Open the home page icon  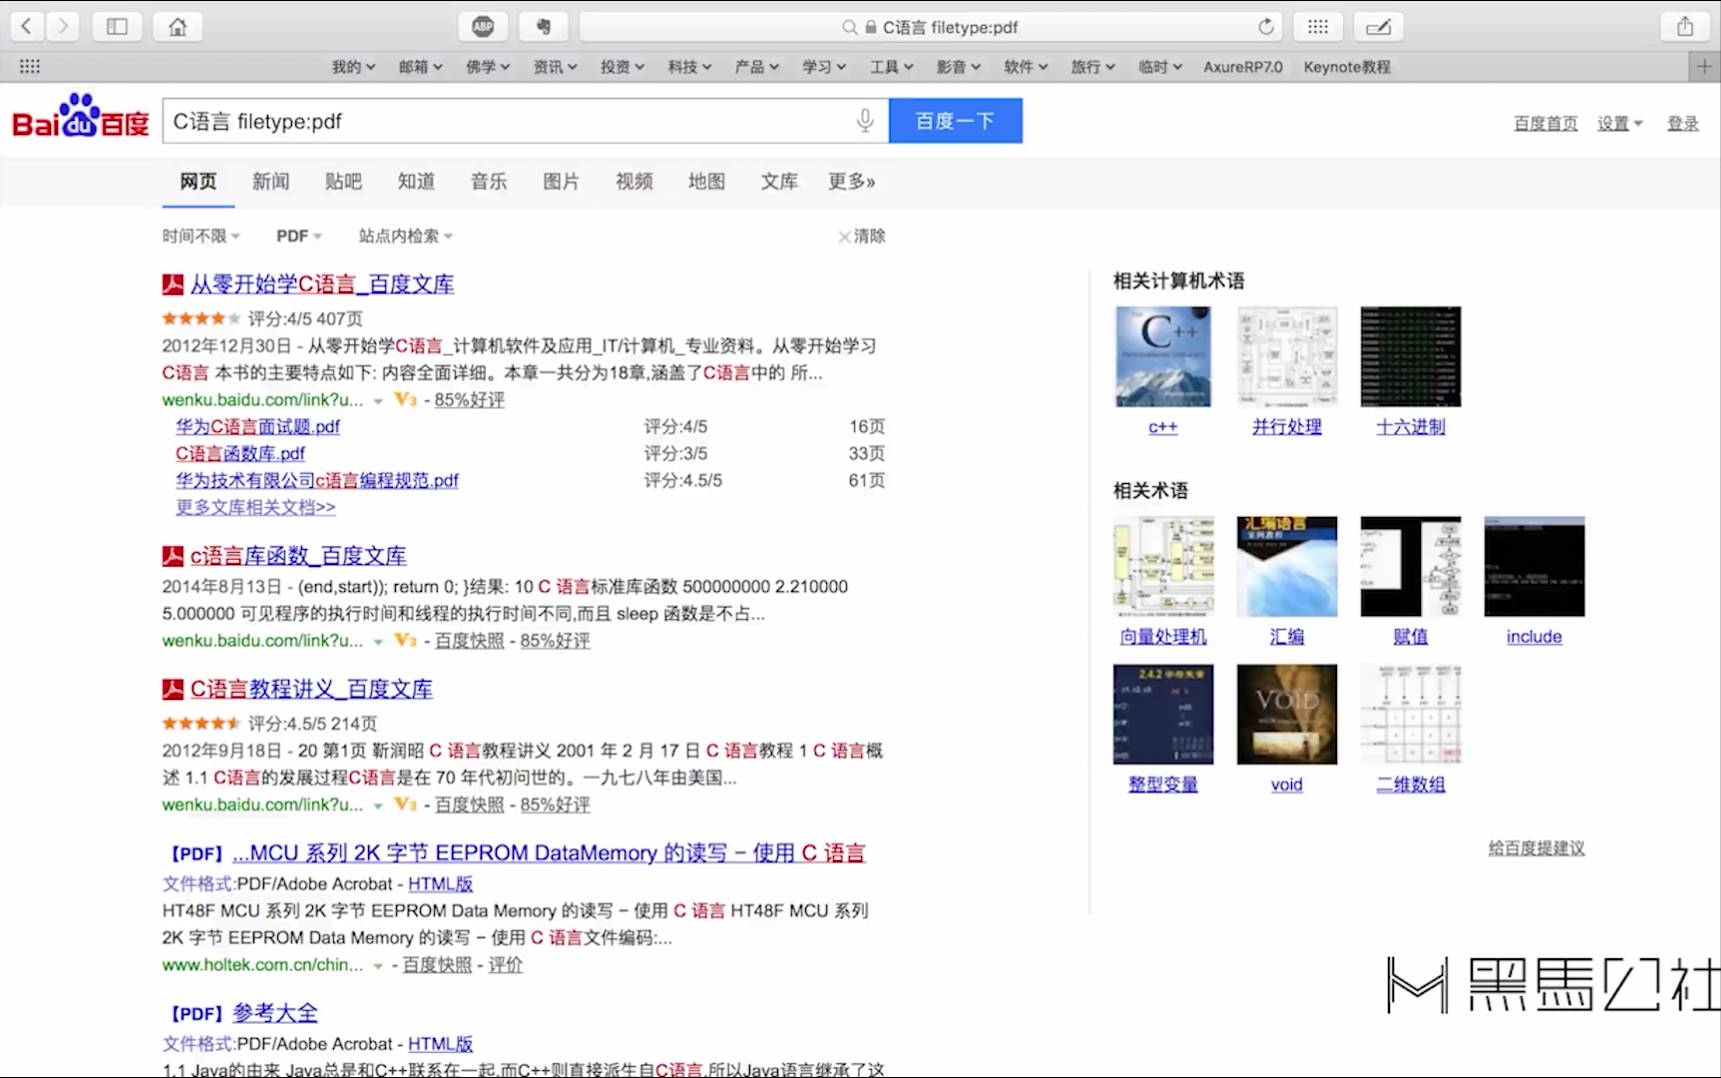pyautogui.click(x=178, y=27)
